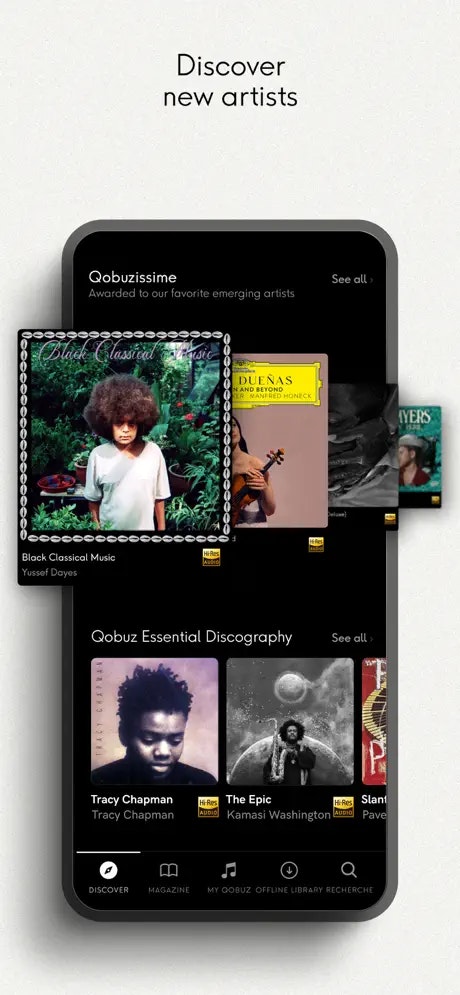Tap the Discover compass icon
460x995 pixels.
point(108,870)
